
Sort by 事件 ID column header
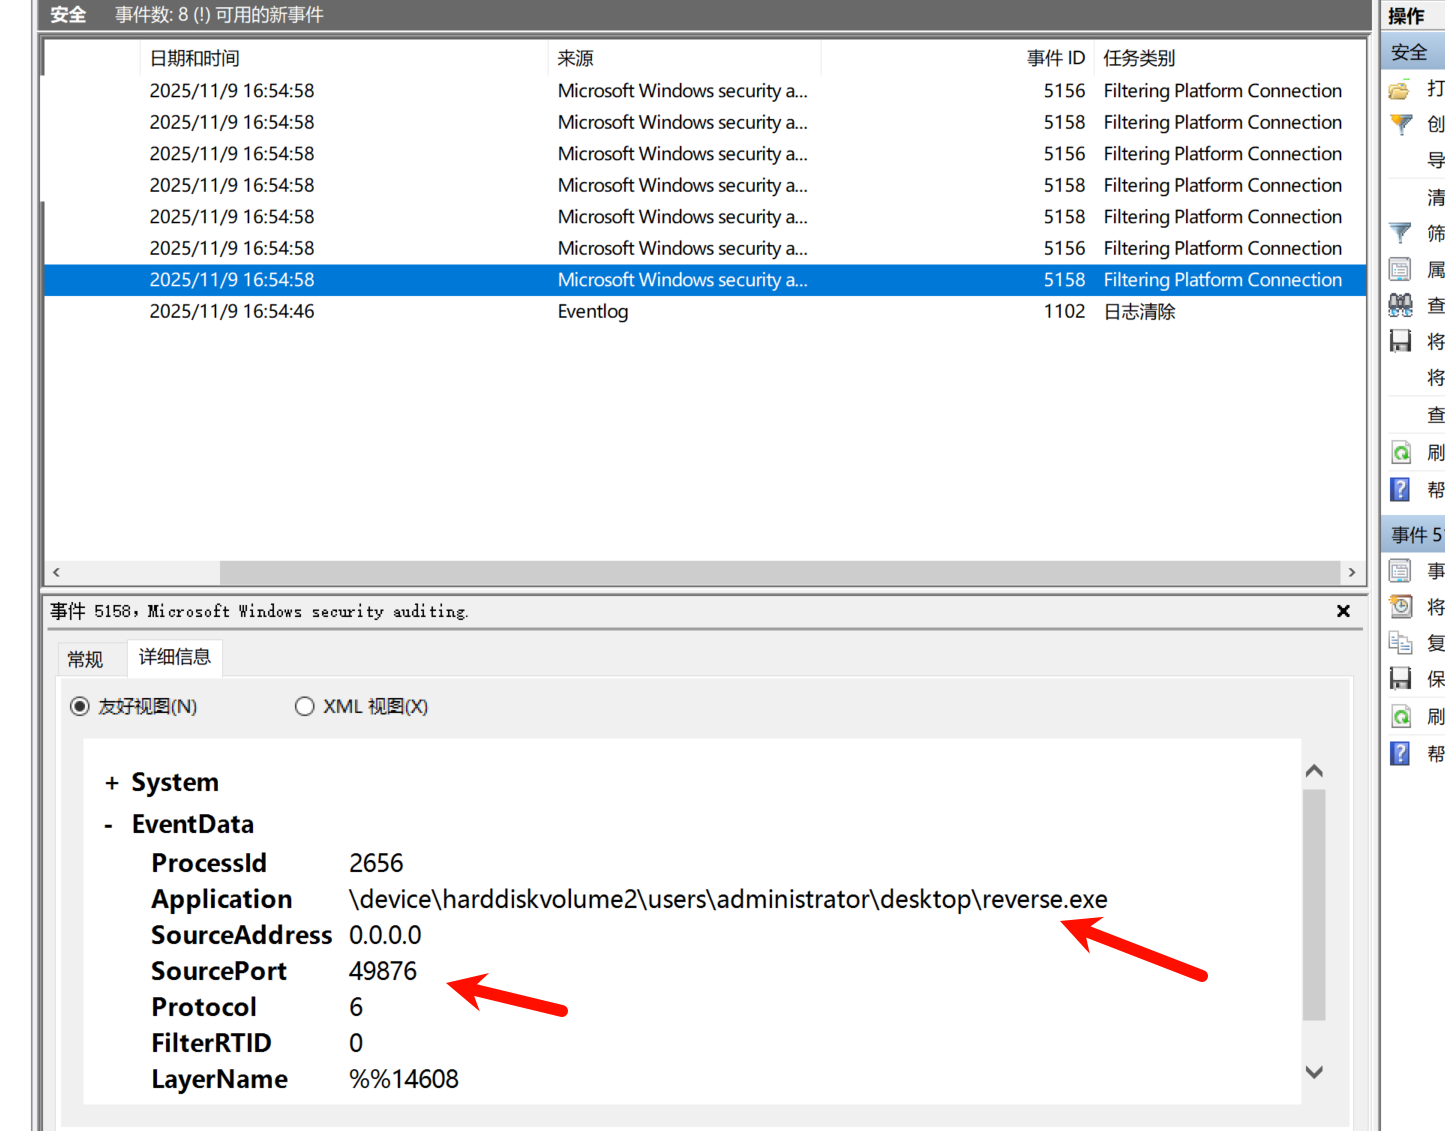coord(1055,58)
